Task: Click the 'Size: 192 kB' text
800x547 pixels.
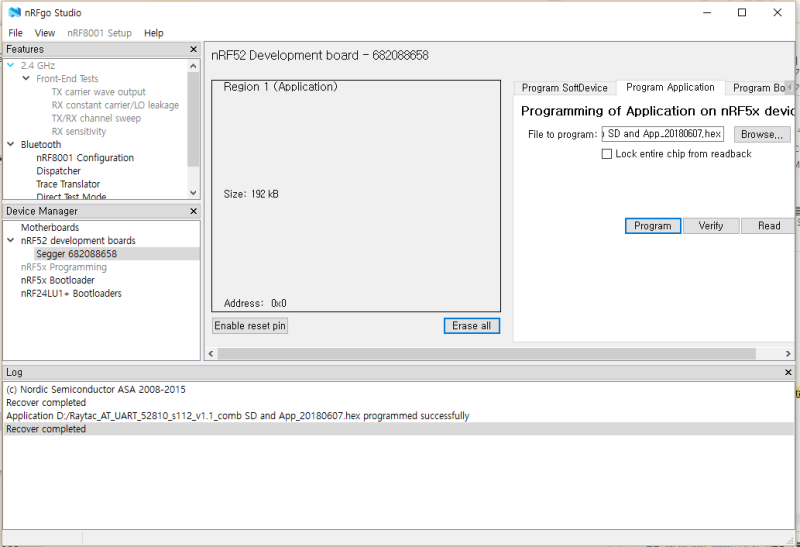Action: point(251,194)
